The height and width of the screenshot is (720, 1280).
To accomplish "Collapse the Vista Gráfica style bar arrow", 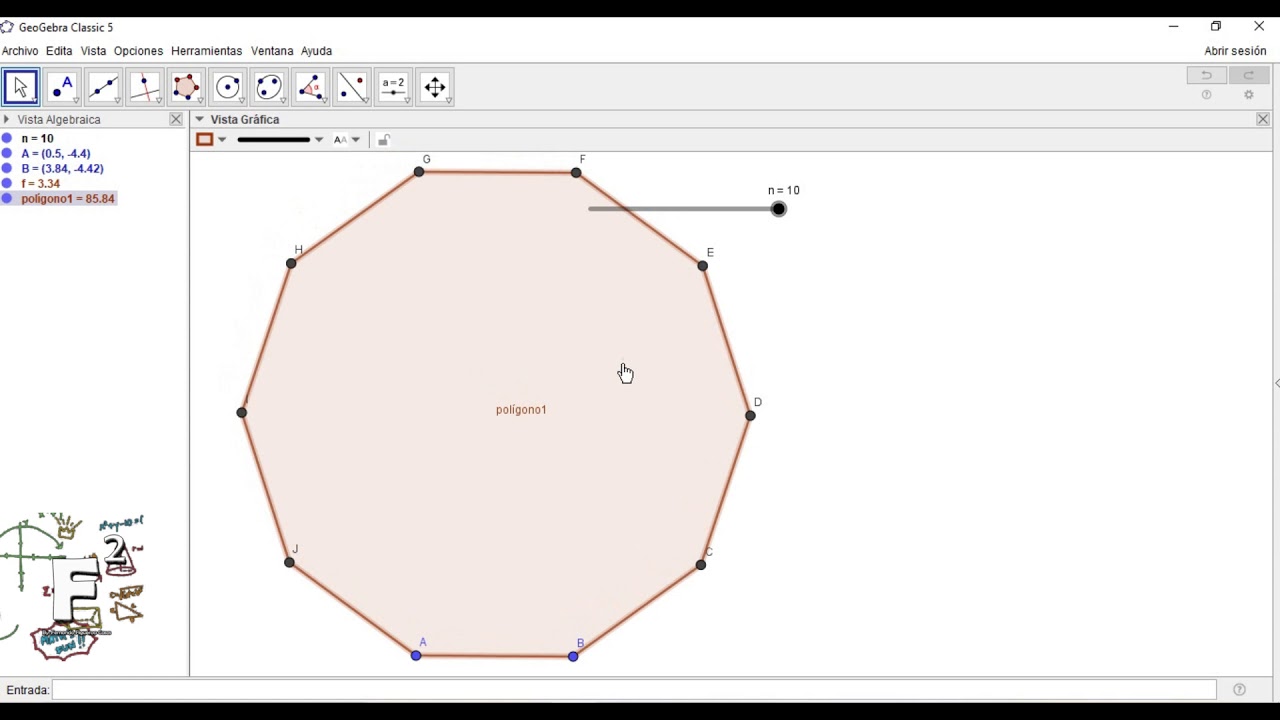I will (x=199, y=119).
